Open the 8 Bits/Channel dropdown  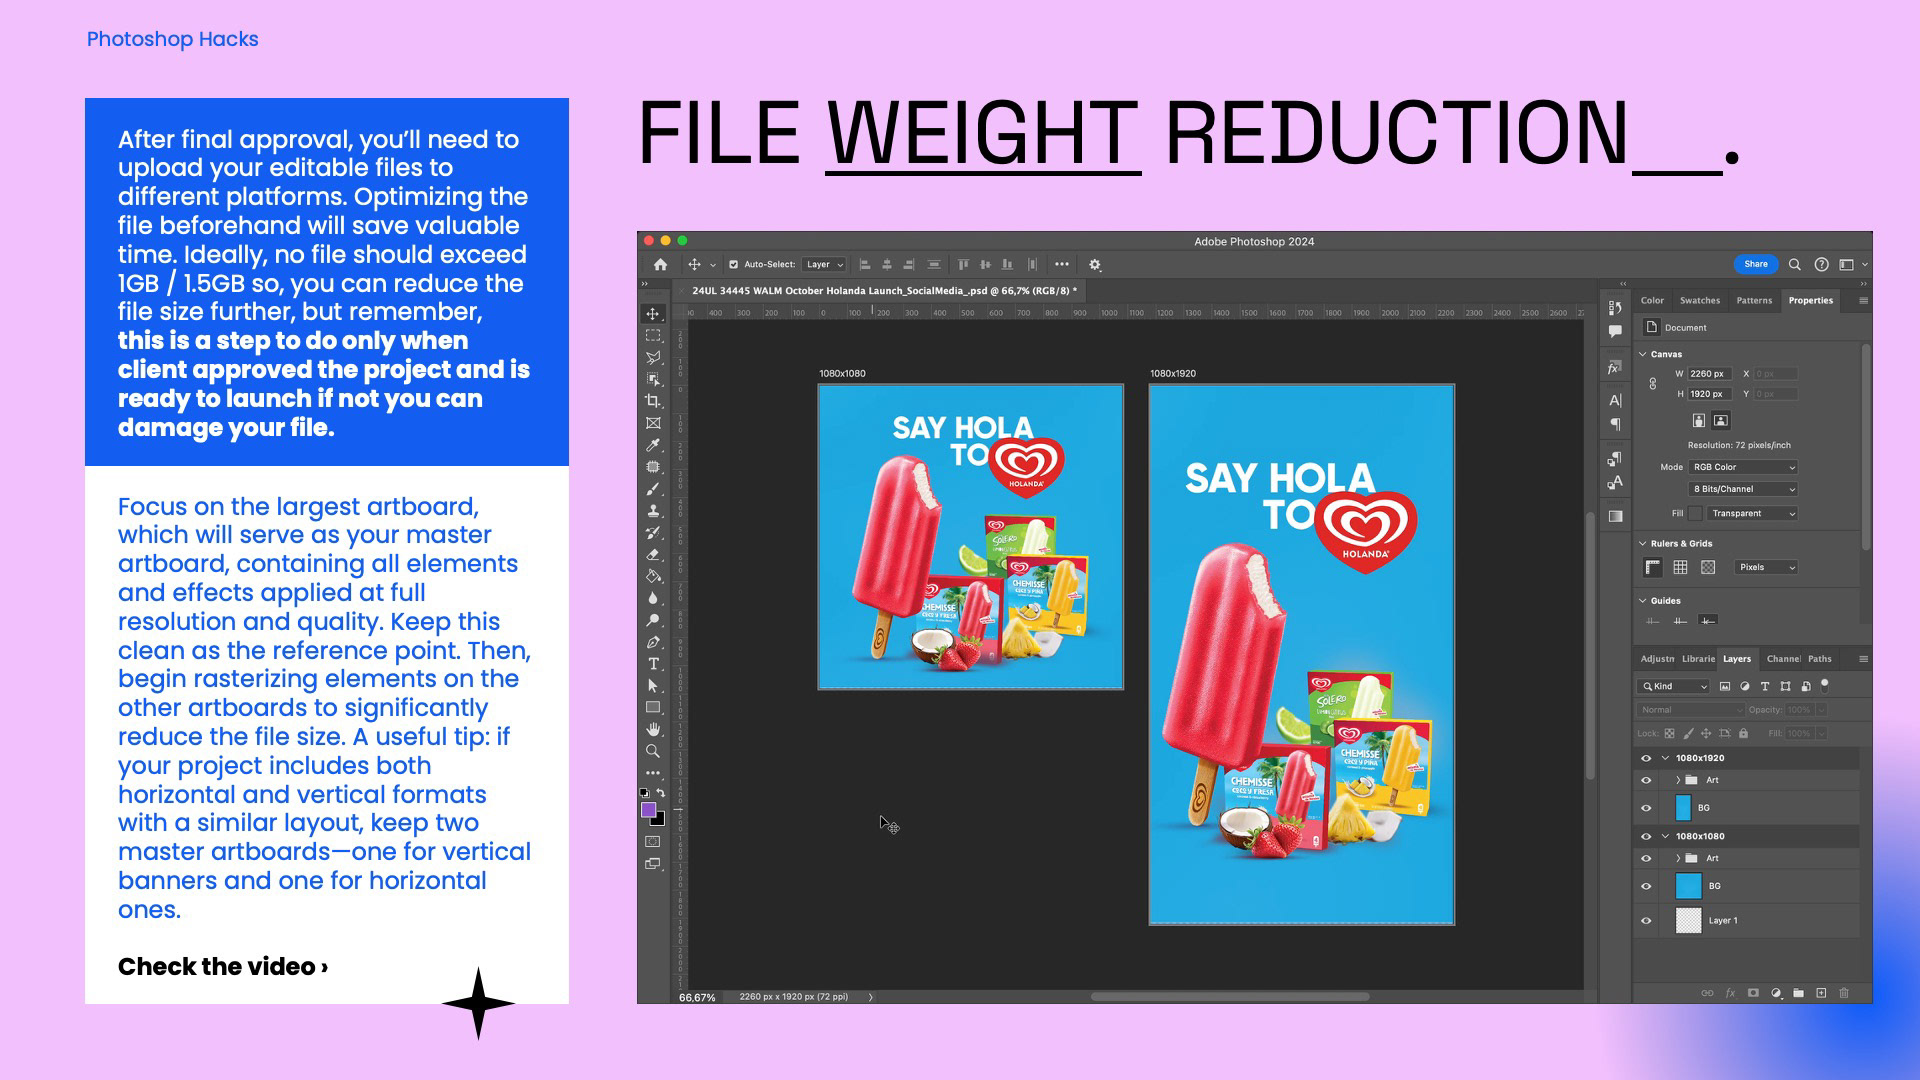coord(1743,489)
